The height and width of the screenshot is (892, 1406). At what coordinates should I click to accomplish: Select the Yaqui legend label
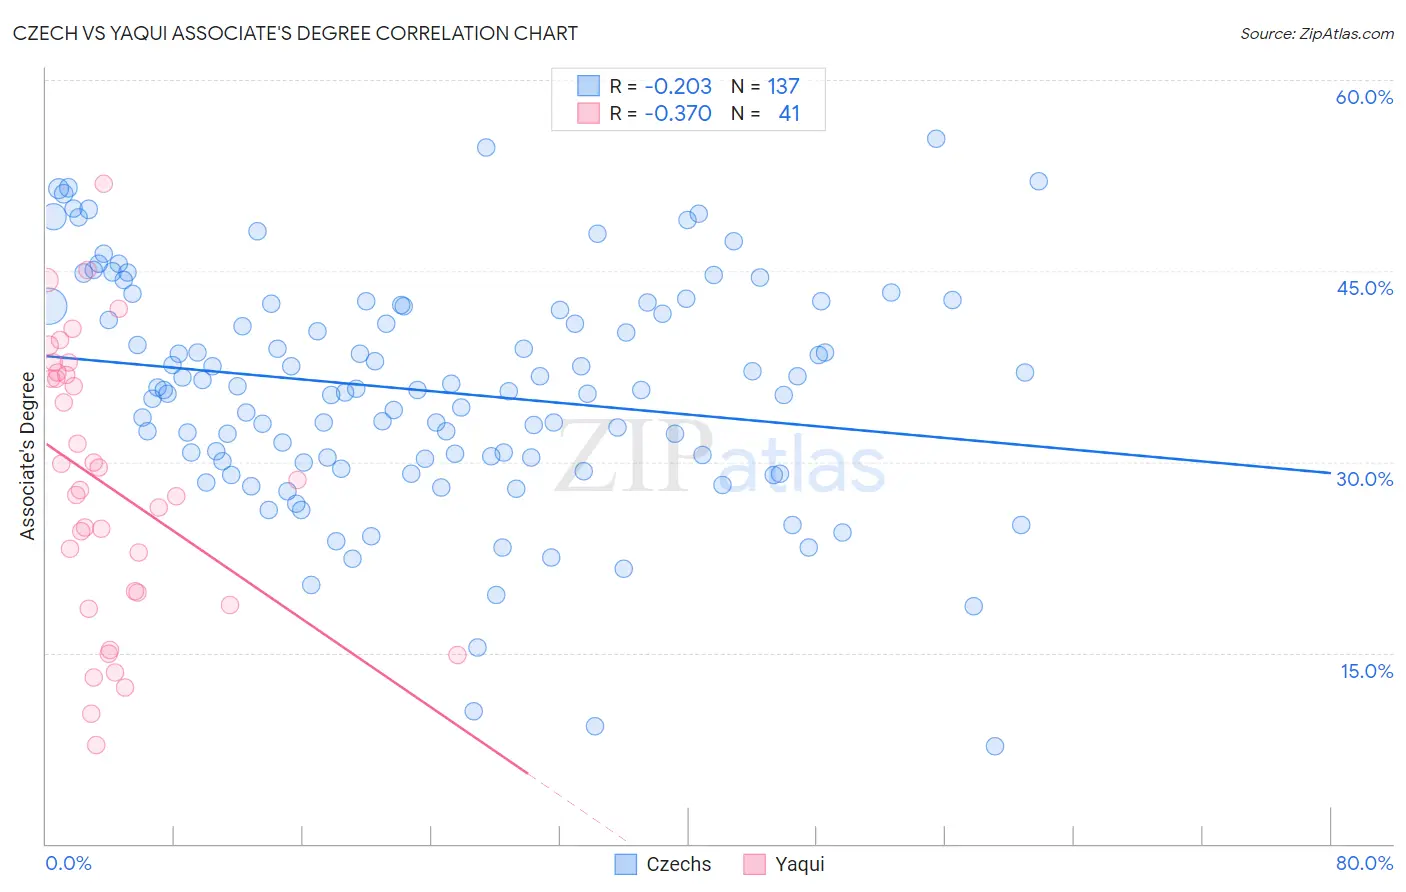[800, 864]
